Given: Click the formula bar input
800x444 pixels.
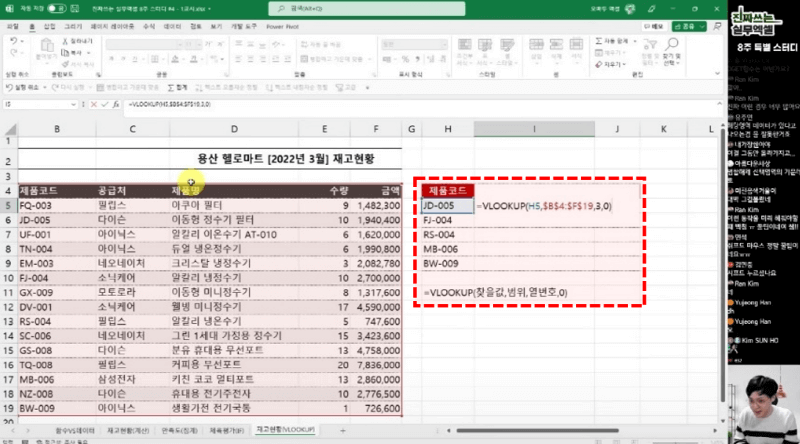Looking at the screenshot, I should pyautogui.click(x=418, y=104).
